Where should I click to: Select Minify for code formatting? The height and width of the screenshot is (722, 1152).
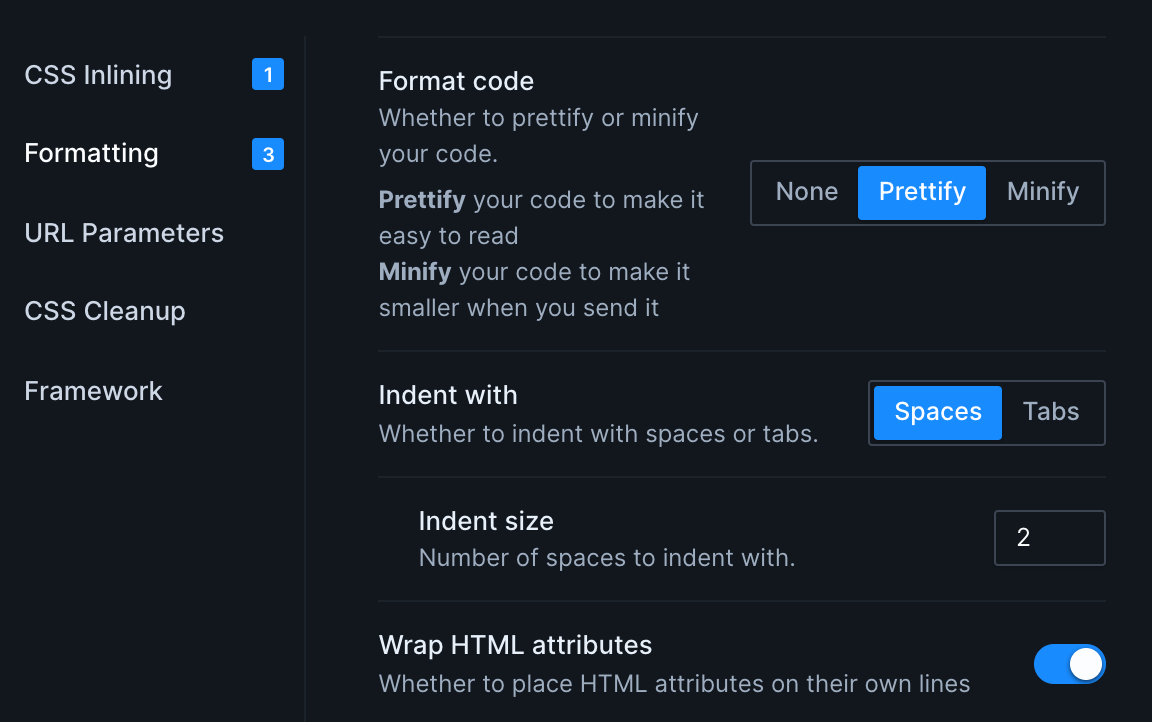click(x=1043, y=192)
